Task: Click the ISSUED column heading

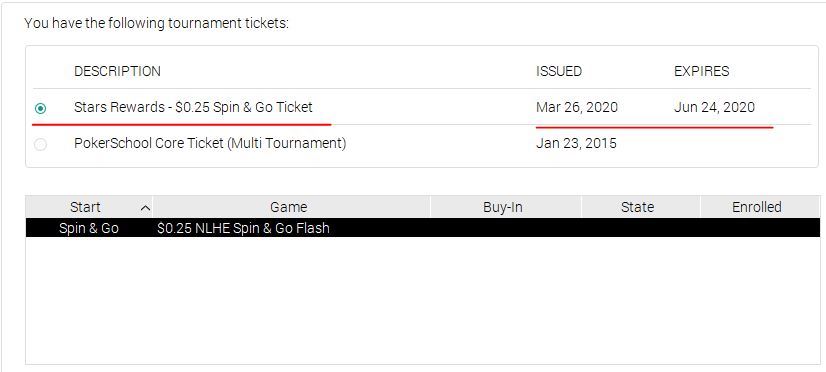Action: point(559,71)
